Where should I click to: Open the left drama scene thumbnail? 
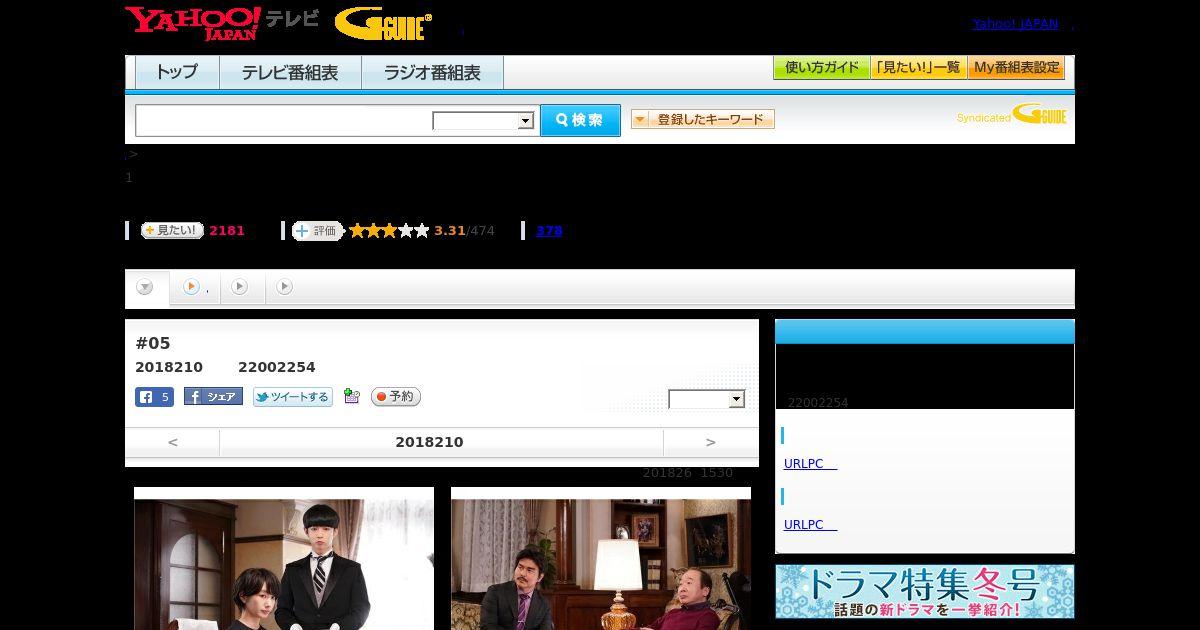point(284,558)
